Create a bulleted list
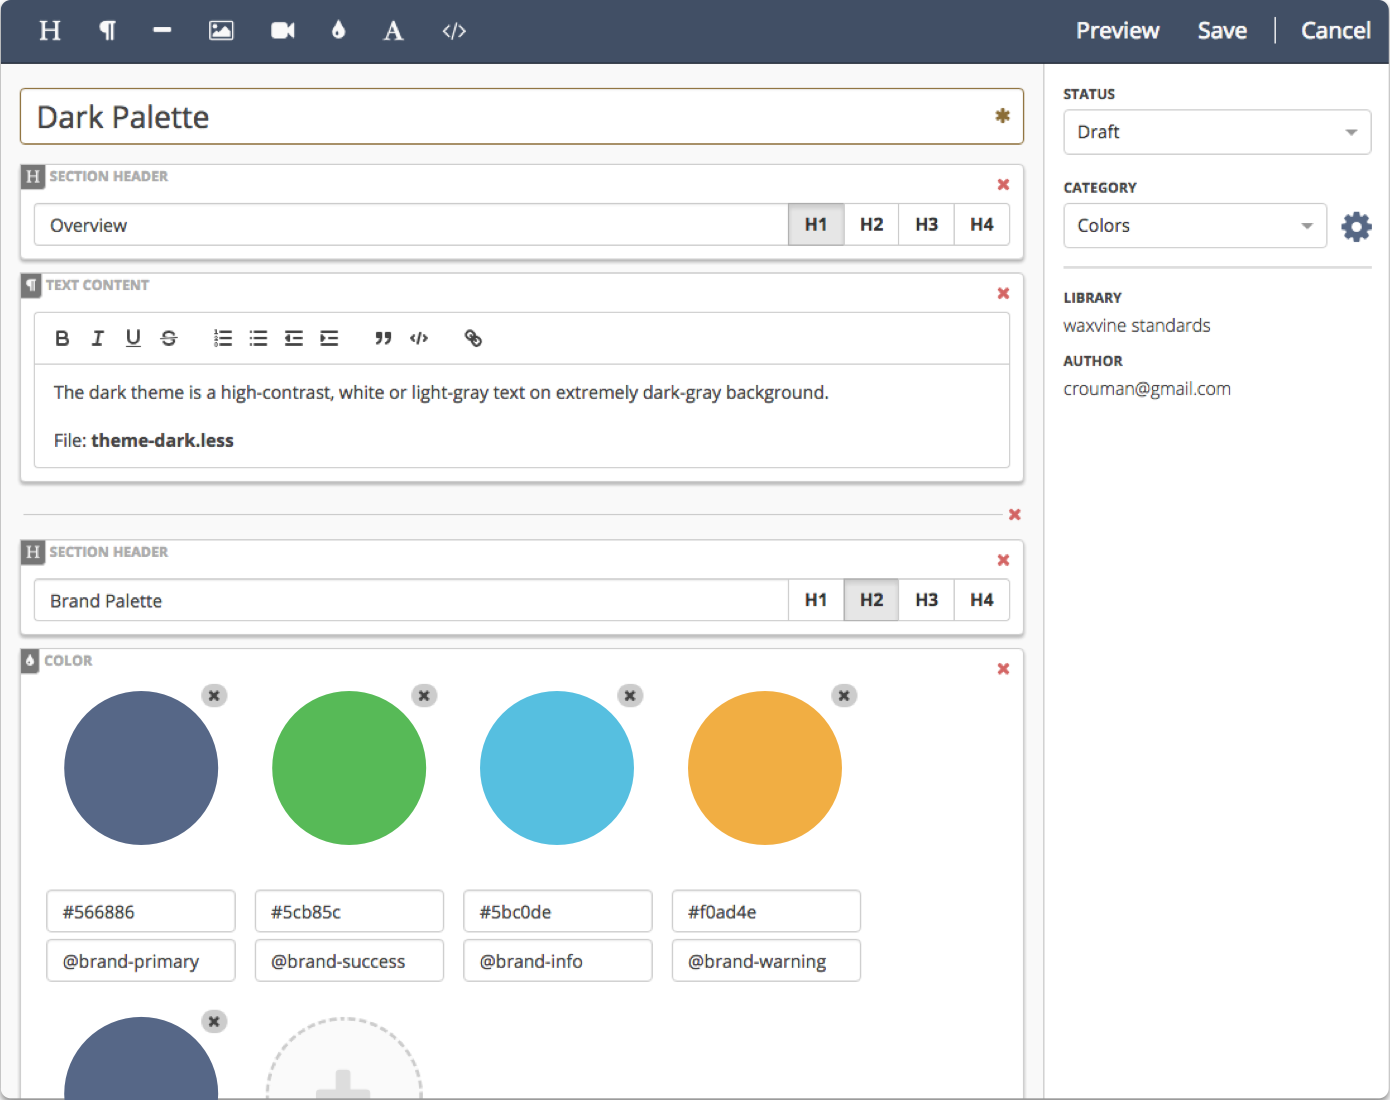This screenshot has height=1100, width=1390. (x=258, y=338)
